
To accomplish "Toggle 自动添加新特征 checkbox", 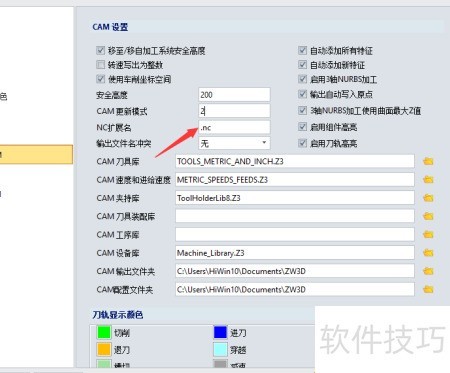I will click(x=302, y=65).
